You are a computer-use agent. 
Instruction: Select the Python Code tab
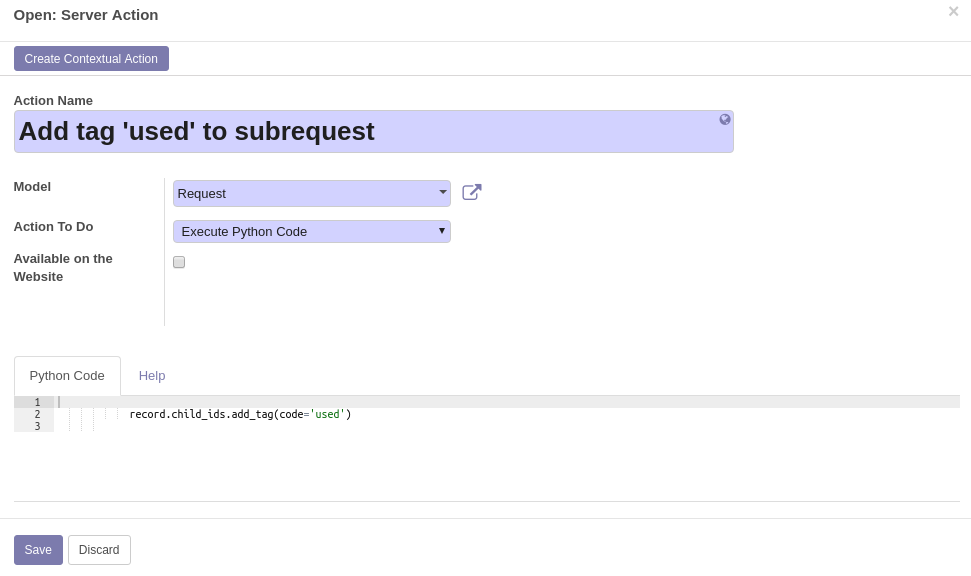pyautogui.click(x=67, y=376)
